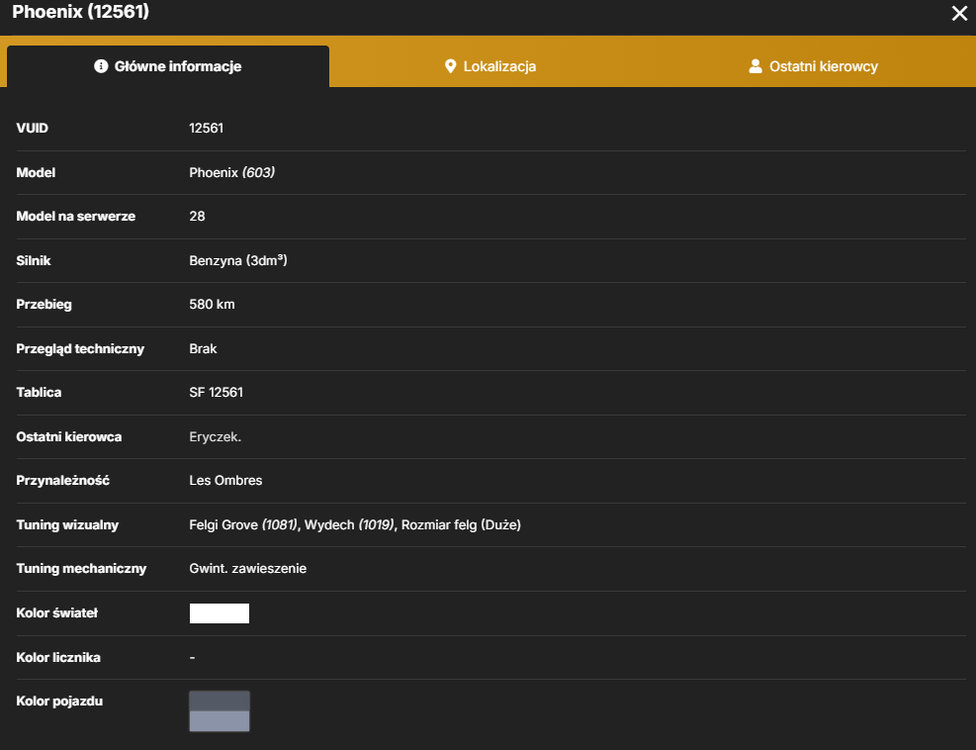Open the Ostatni kierowcy tab

pos(814,66)
